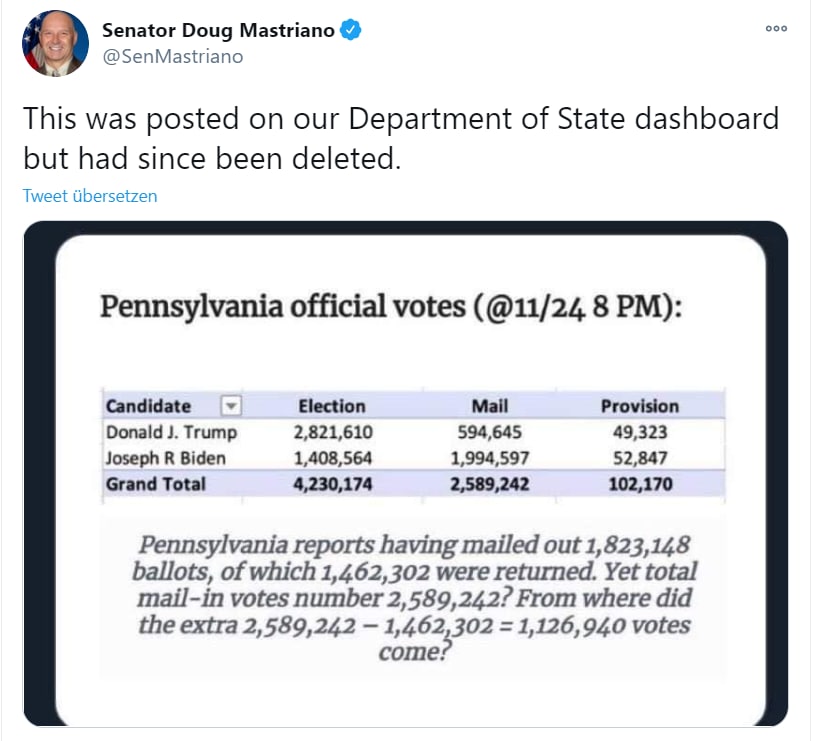Click the 1,994,597 Mail votes cell
The image size is (813, 741).
[x=490, y=458]
